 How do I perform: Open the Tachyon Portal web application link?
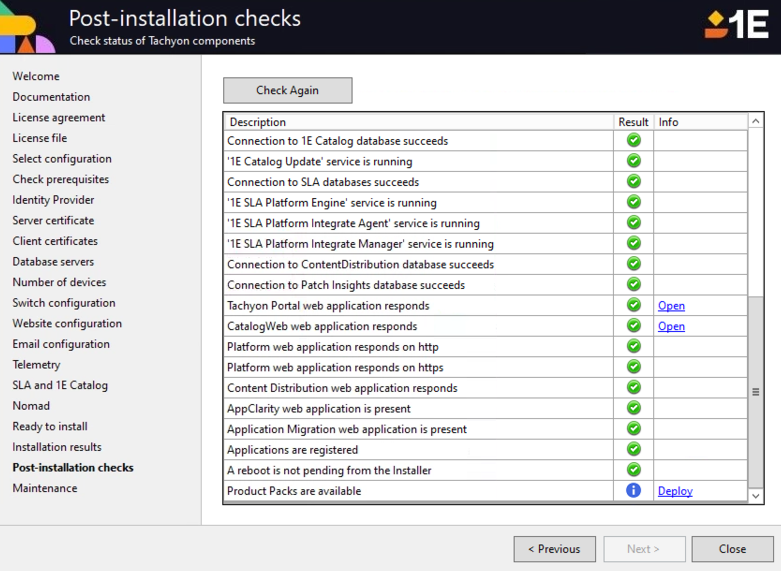(x=671, y=306)
